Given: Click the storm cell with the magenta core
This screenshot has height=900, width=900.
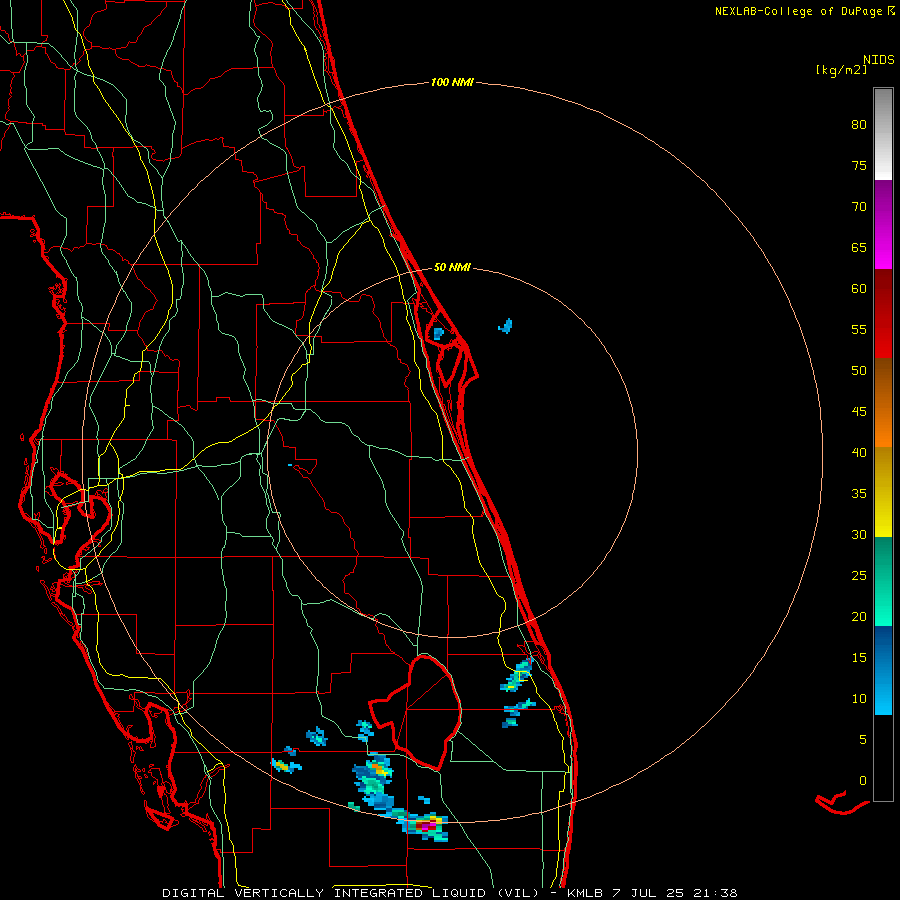Looking at the screenshot, I should point(425,826).
